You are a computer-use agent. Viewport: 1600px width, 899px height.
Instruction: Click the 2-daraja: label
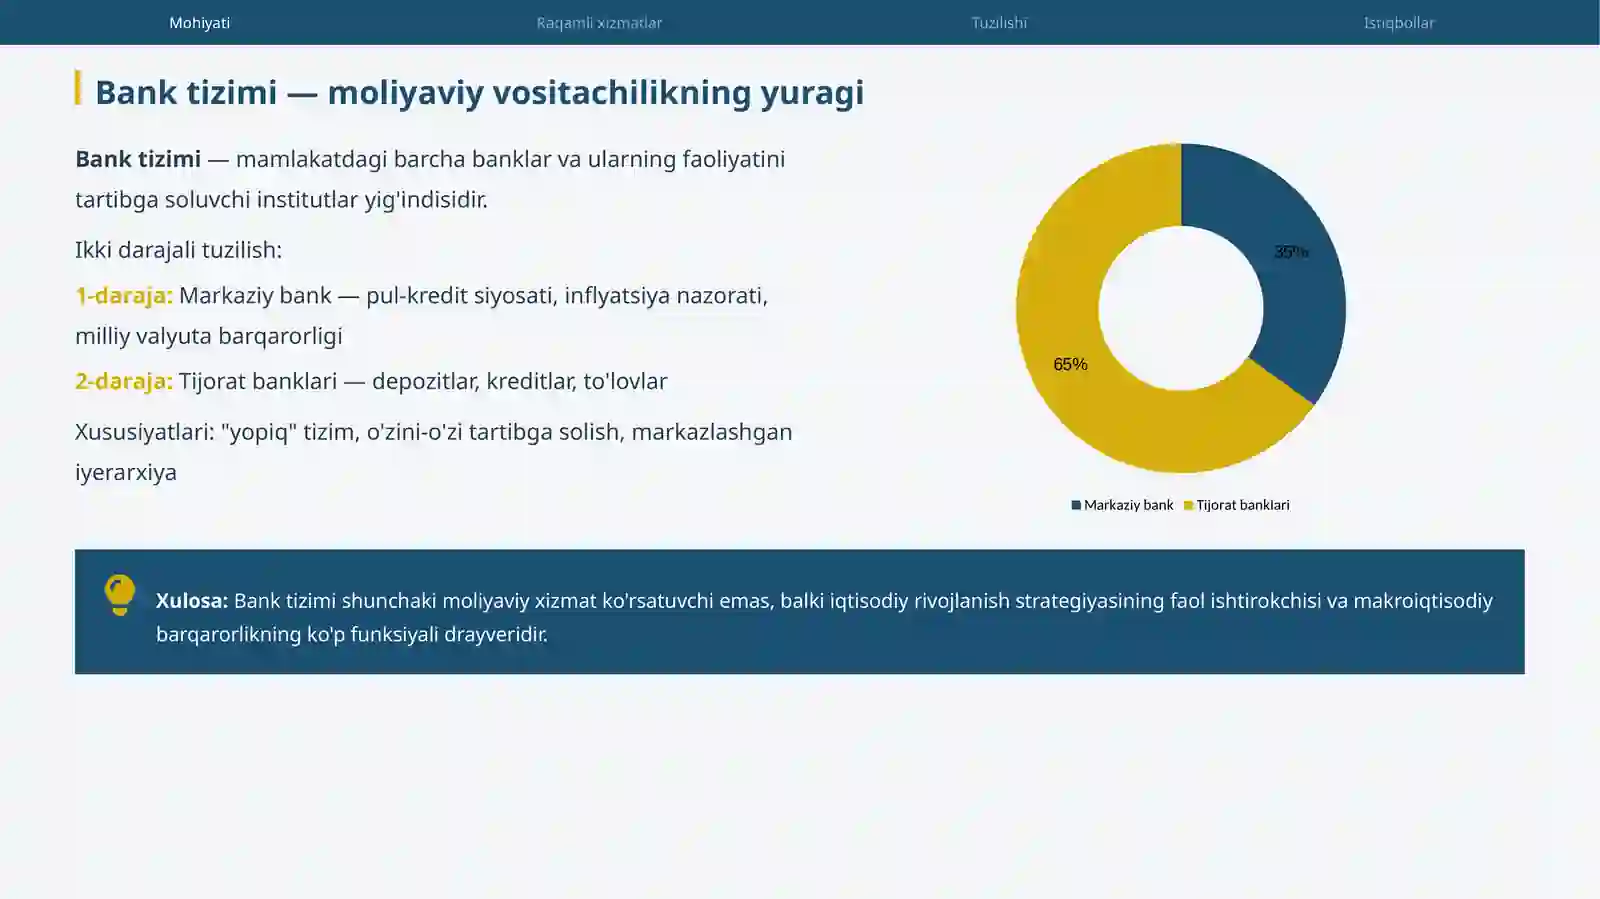tap(124, 381)
